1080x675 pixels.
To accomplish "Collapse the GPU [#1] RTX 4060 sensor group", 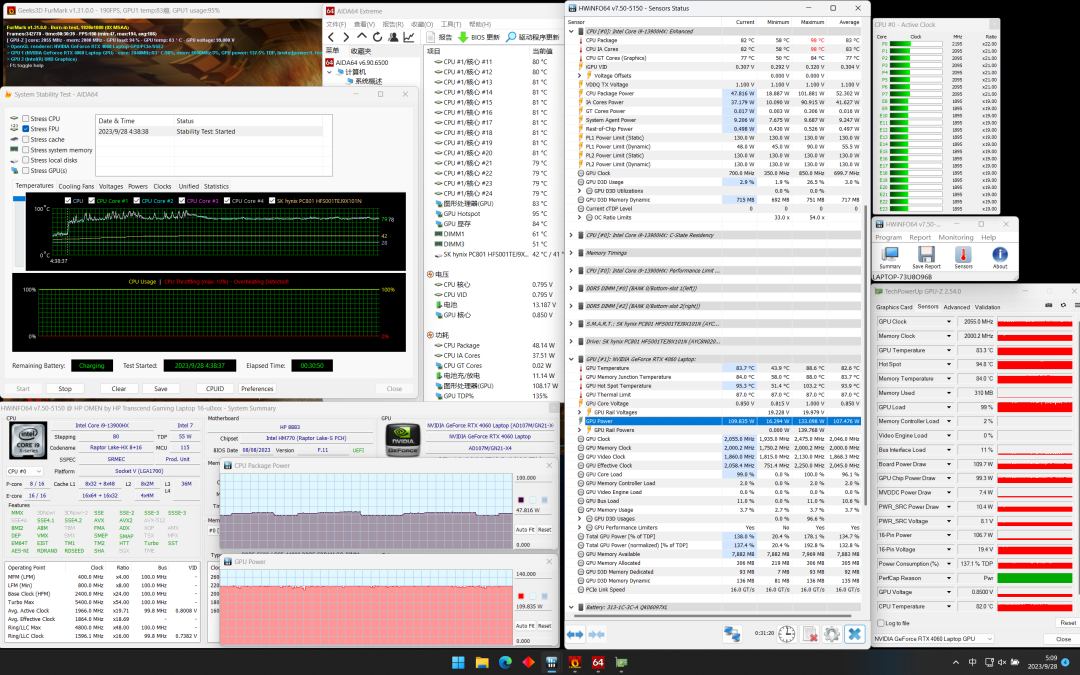I will [x=570, y=358].
